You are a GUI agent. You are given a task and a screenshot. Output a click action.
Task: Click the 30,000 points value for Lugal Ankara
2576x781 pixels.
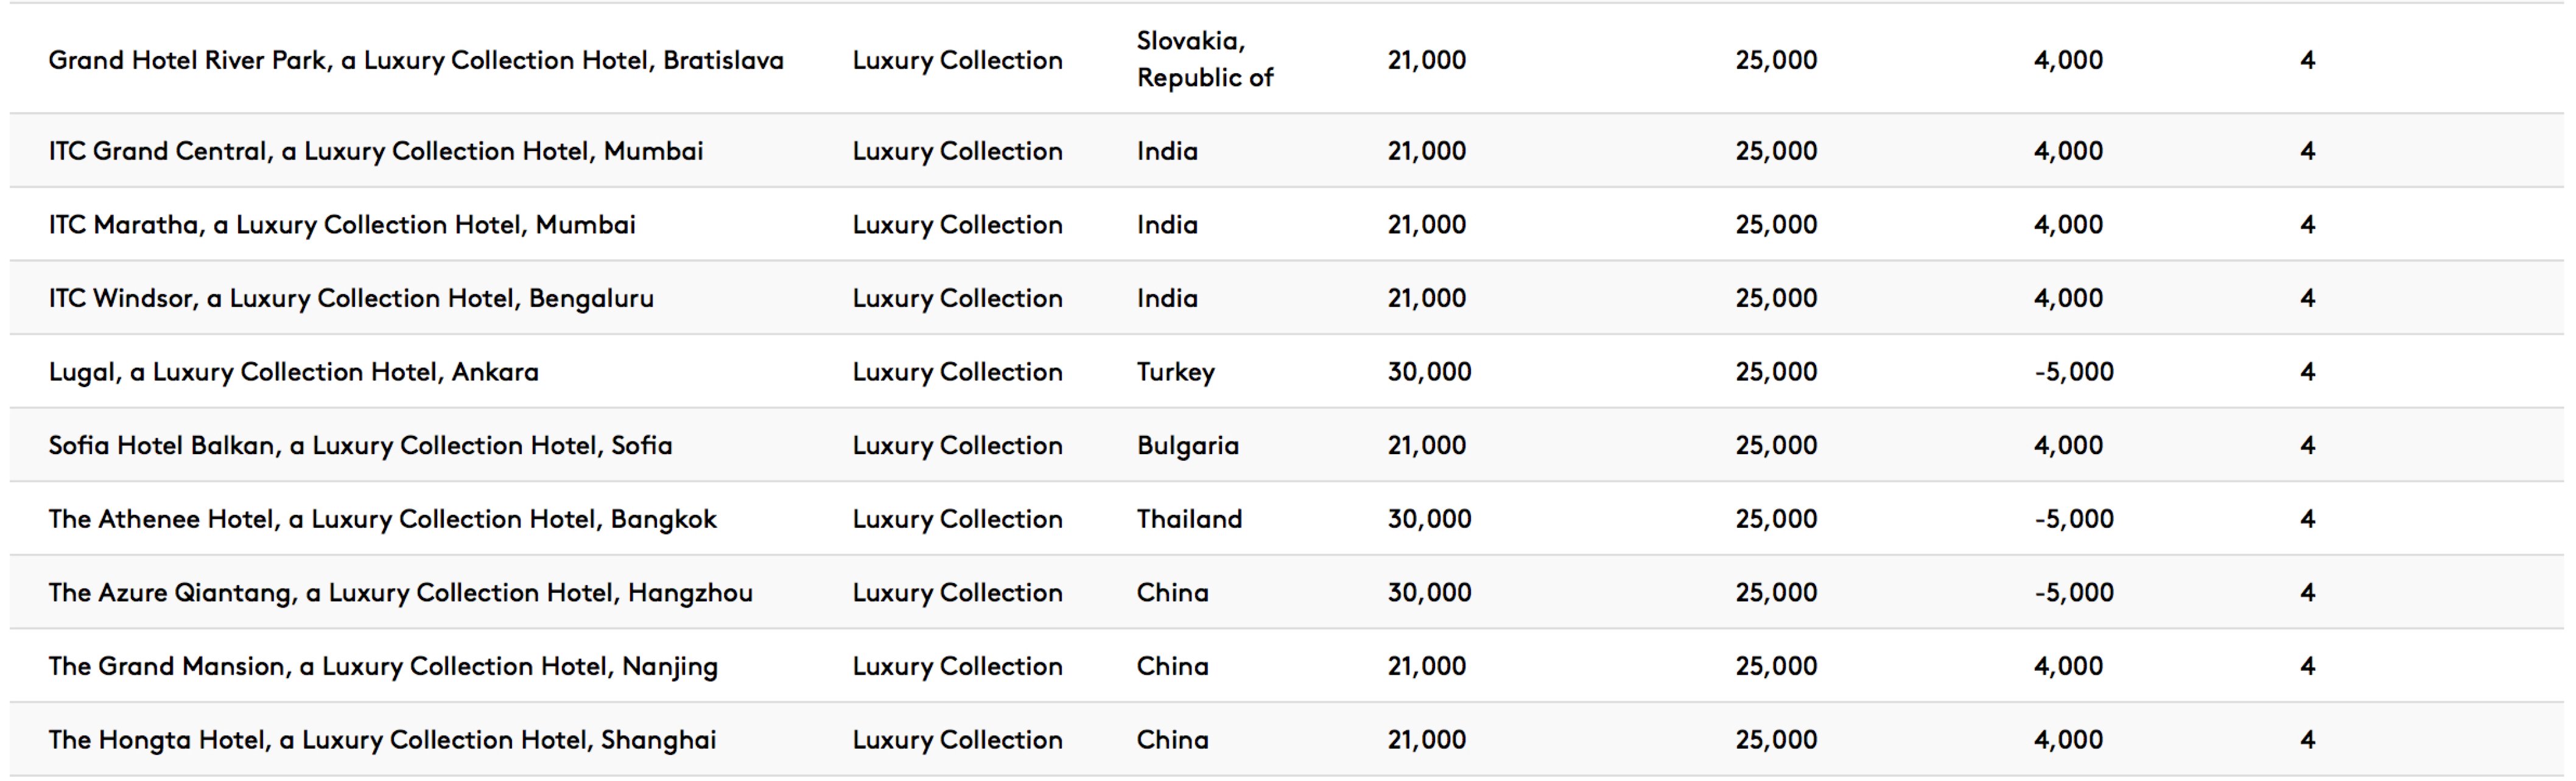(x=1429, y=372)
